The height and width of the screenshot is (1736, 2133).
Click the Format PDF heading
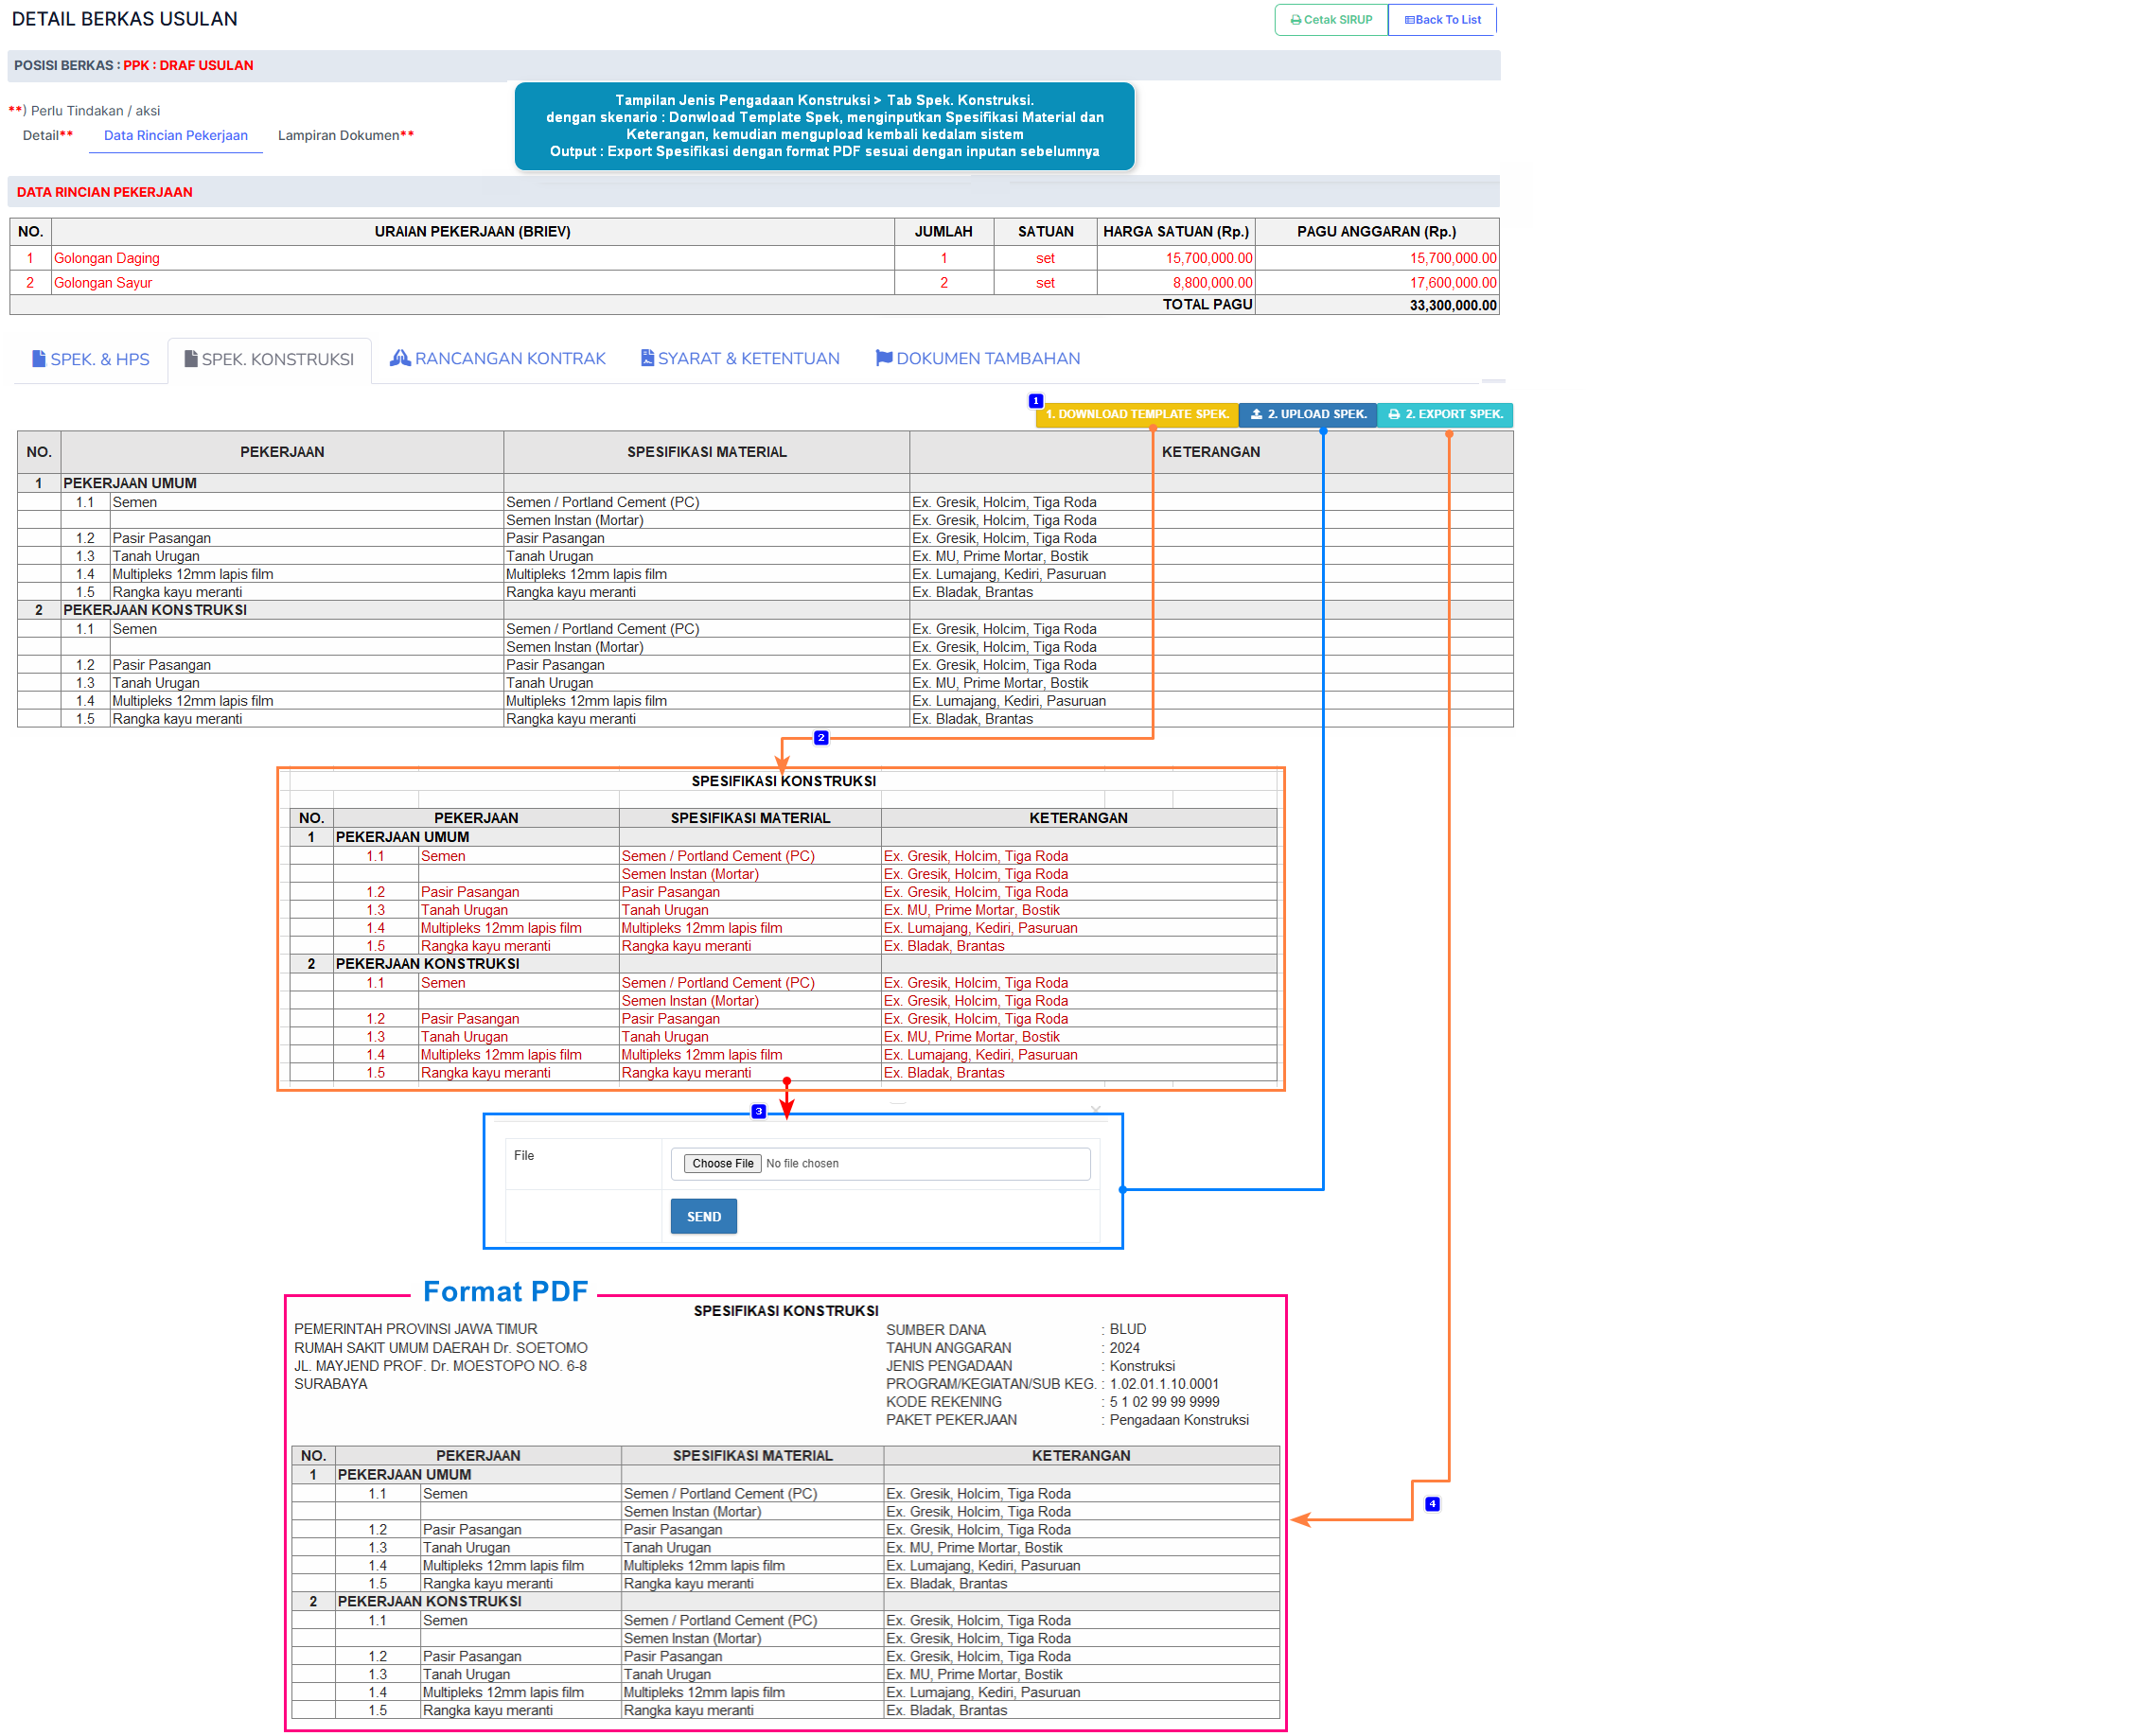click(x=505, y=1291)
